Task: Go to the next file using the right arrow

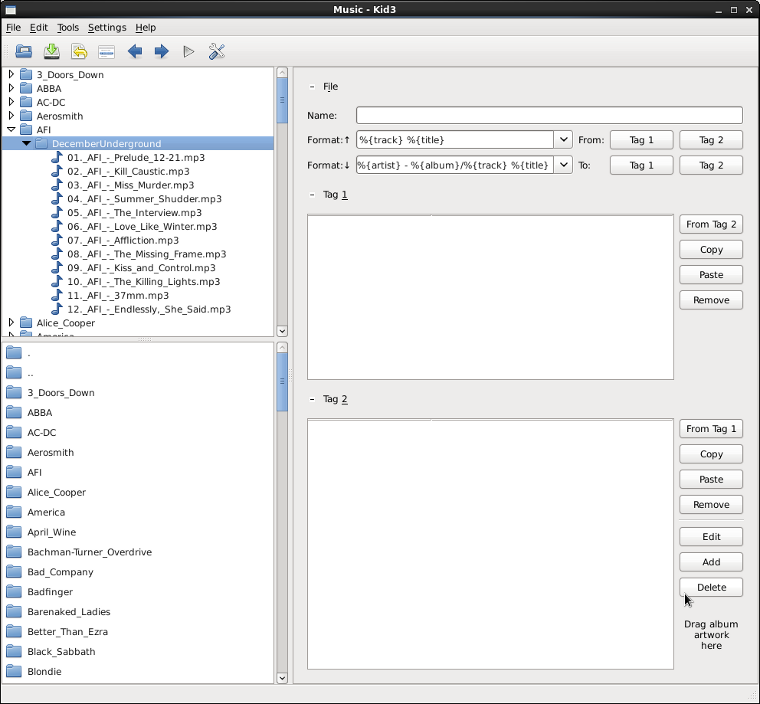Action: pyautogui.click(x=161, y=51)
